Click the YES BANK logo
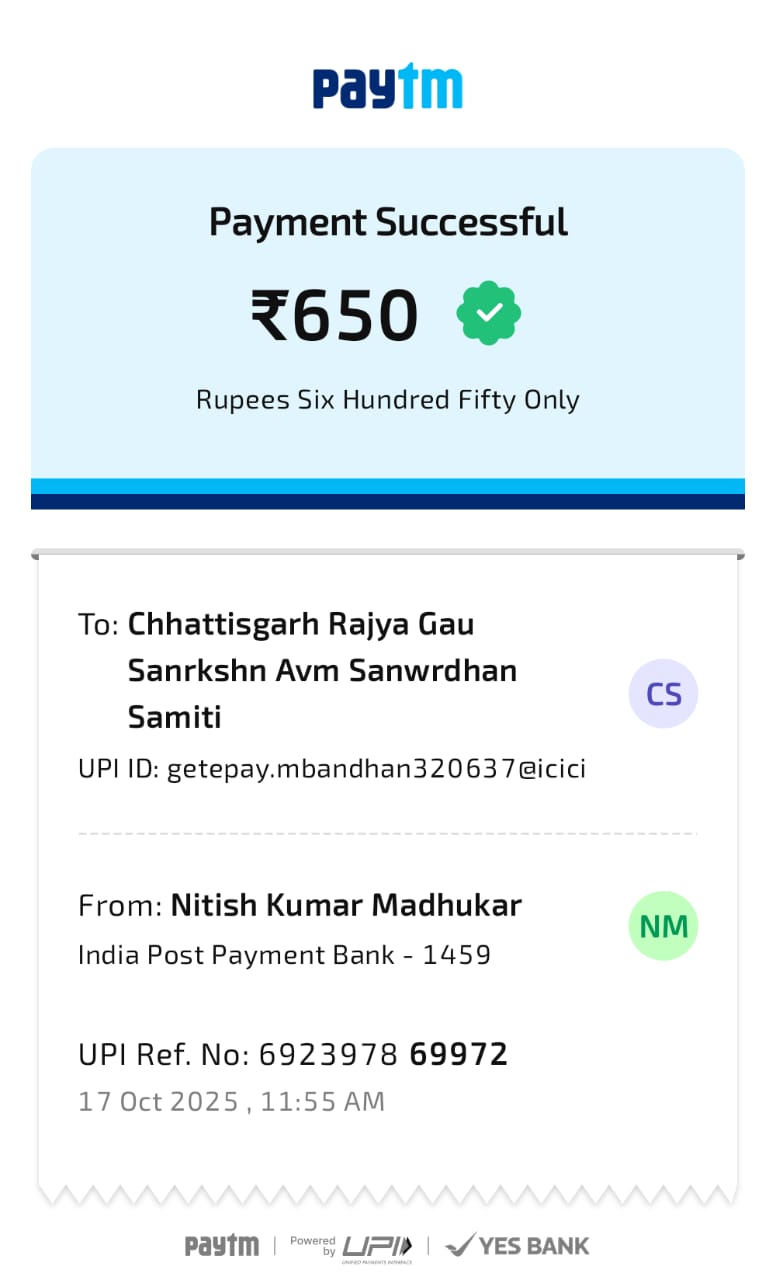The height and width of the screenshot is (1280, 776). click(517, 1245)
